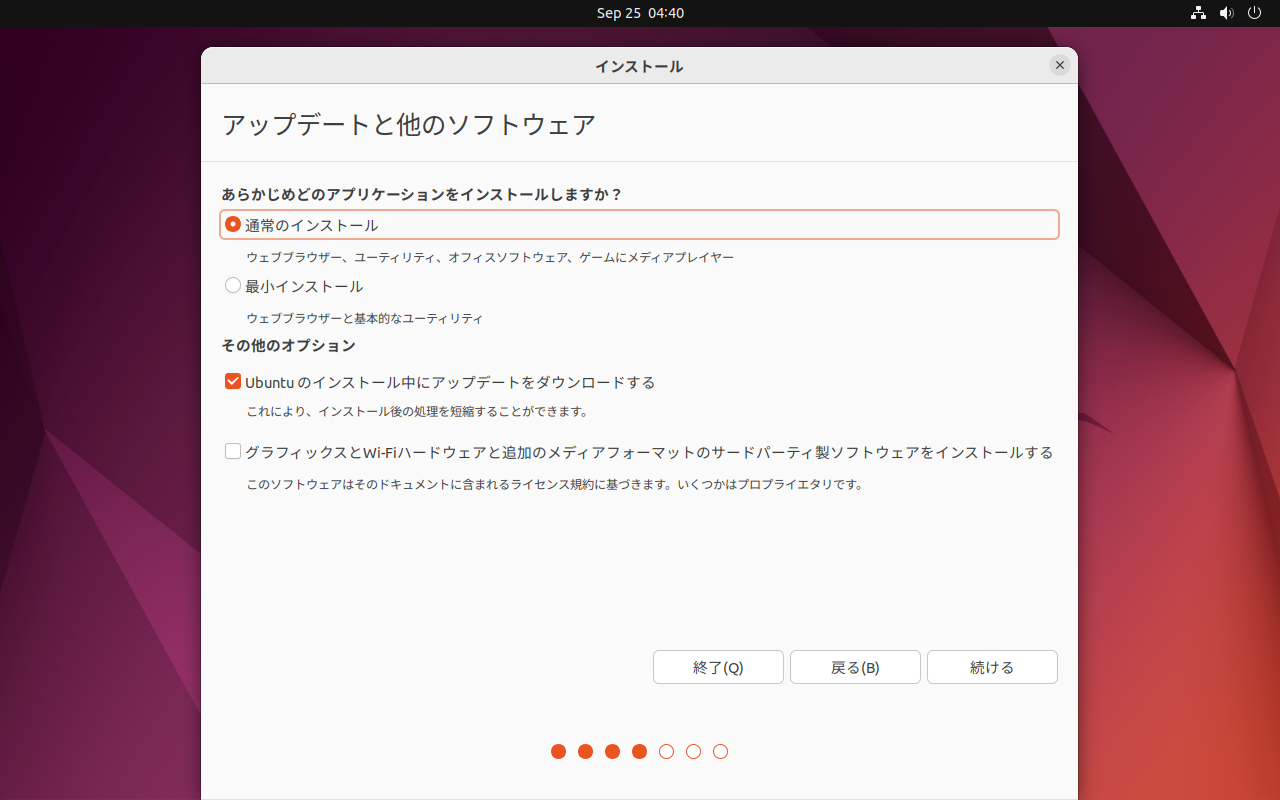Image resolution: width=1280 pixels, height=800 pixels.
Task: Click the second filled progress dot
Action: click(586, 752)
